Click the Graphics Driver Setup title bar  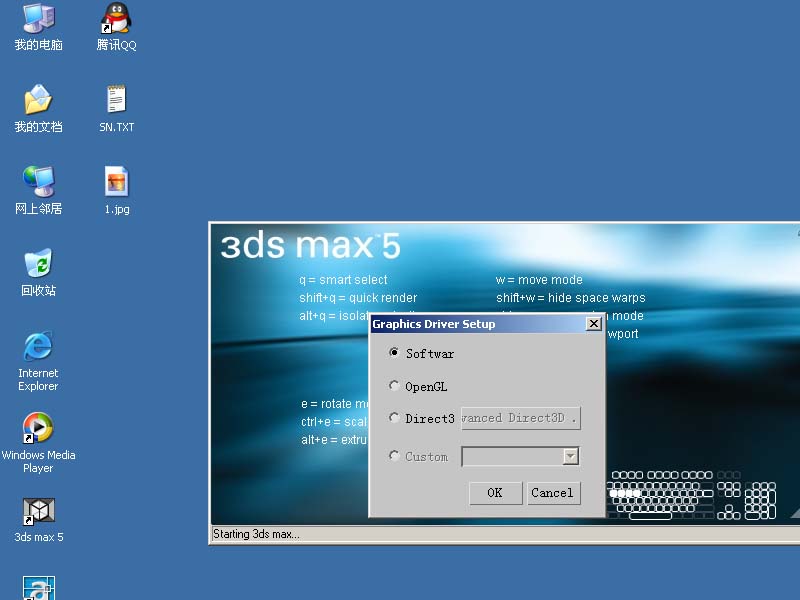[478, 324]
